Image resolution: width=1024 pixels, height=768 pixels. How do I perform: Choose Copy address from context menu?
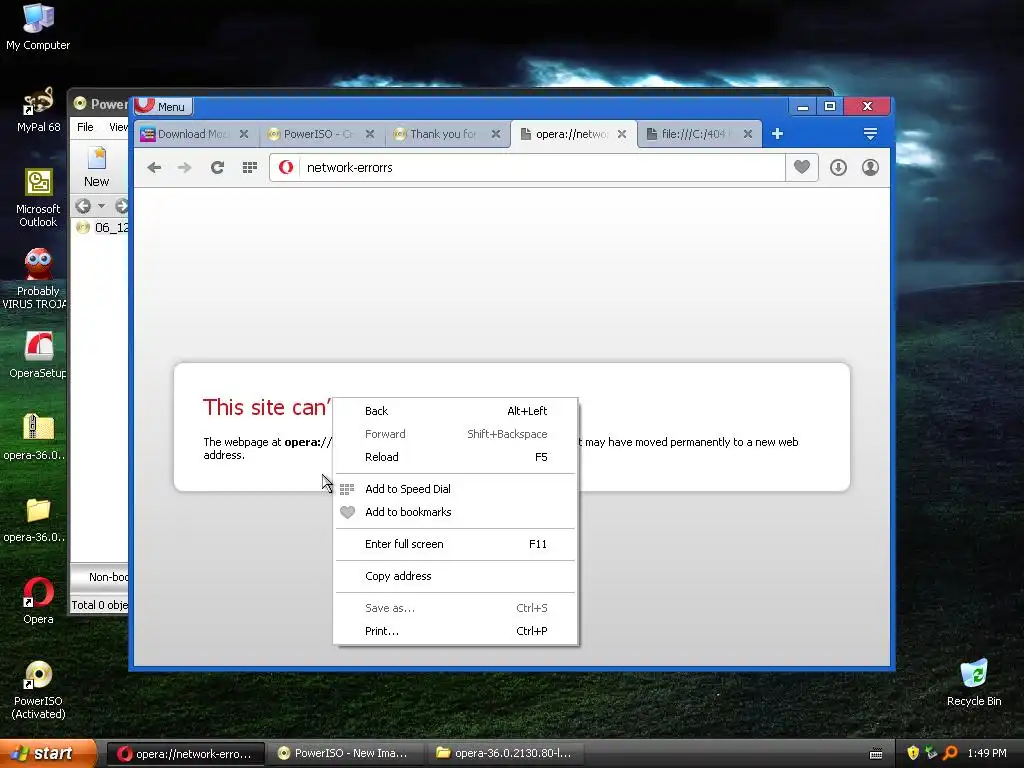click(455, 576)
